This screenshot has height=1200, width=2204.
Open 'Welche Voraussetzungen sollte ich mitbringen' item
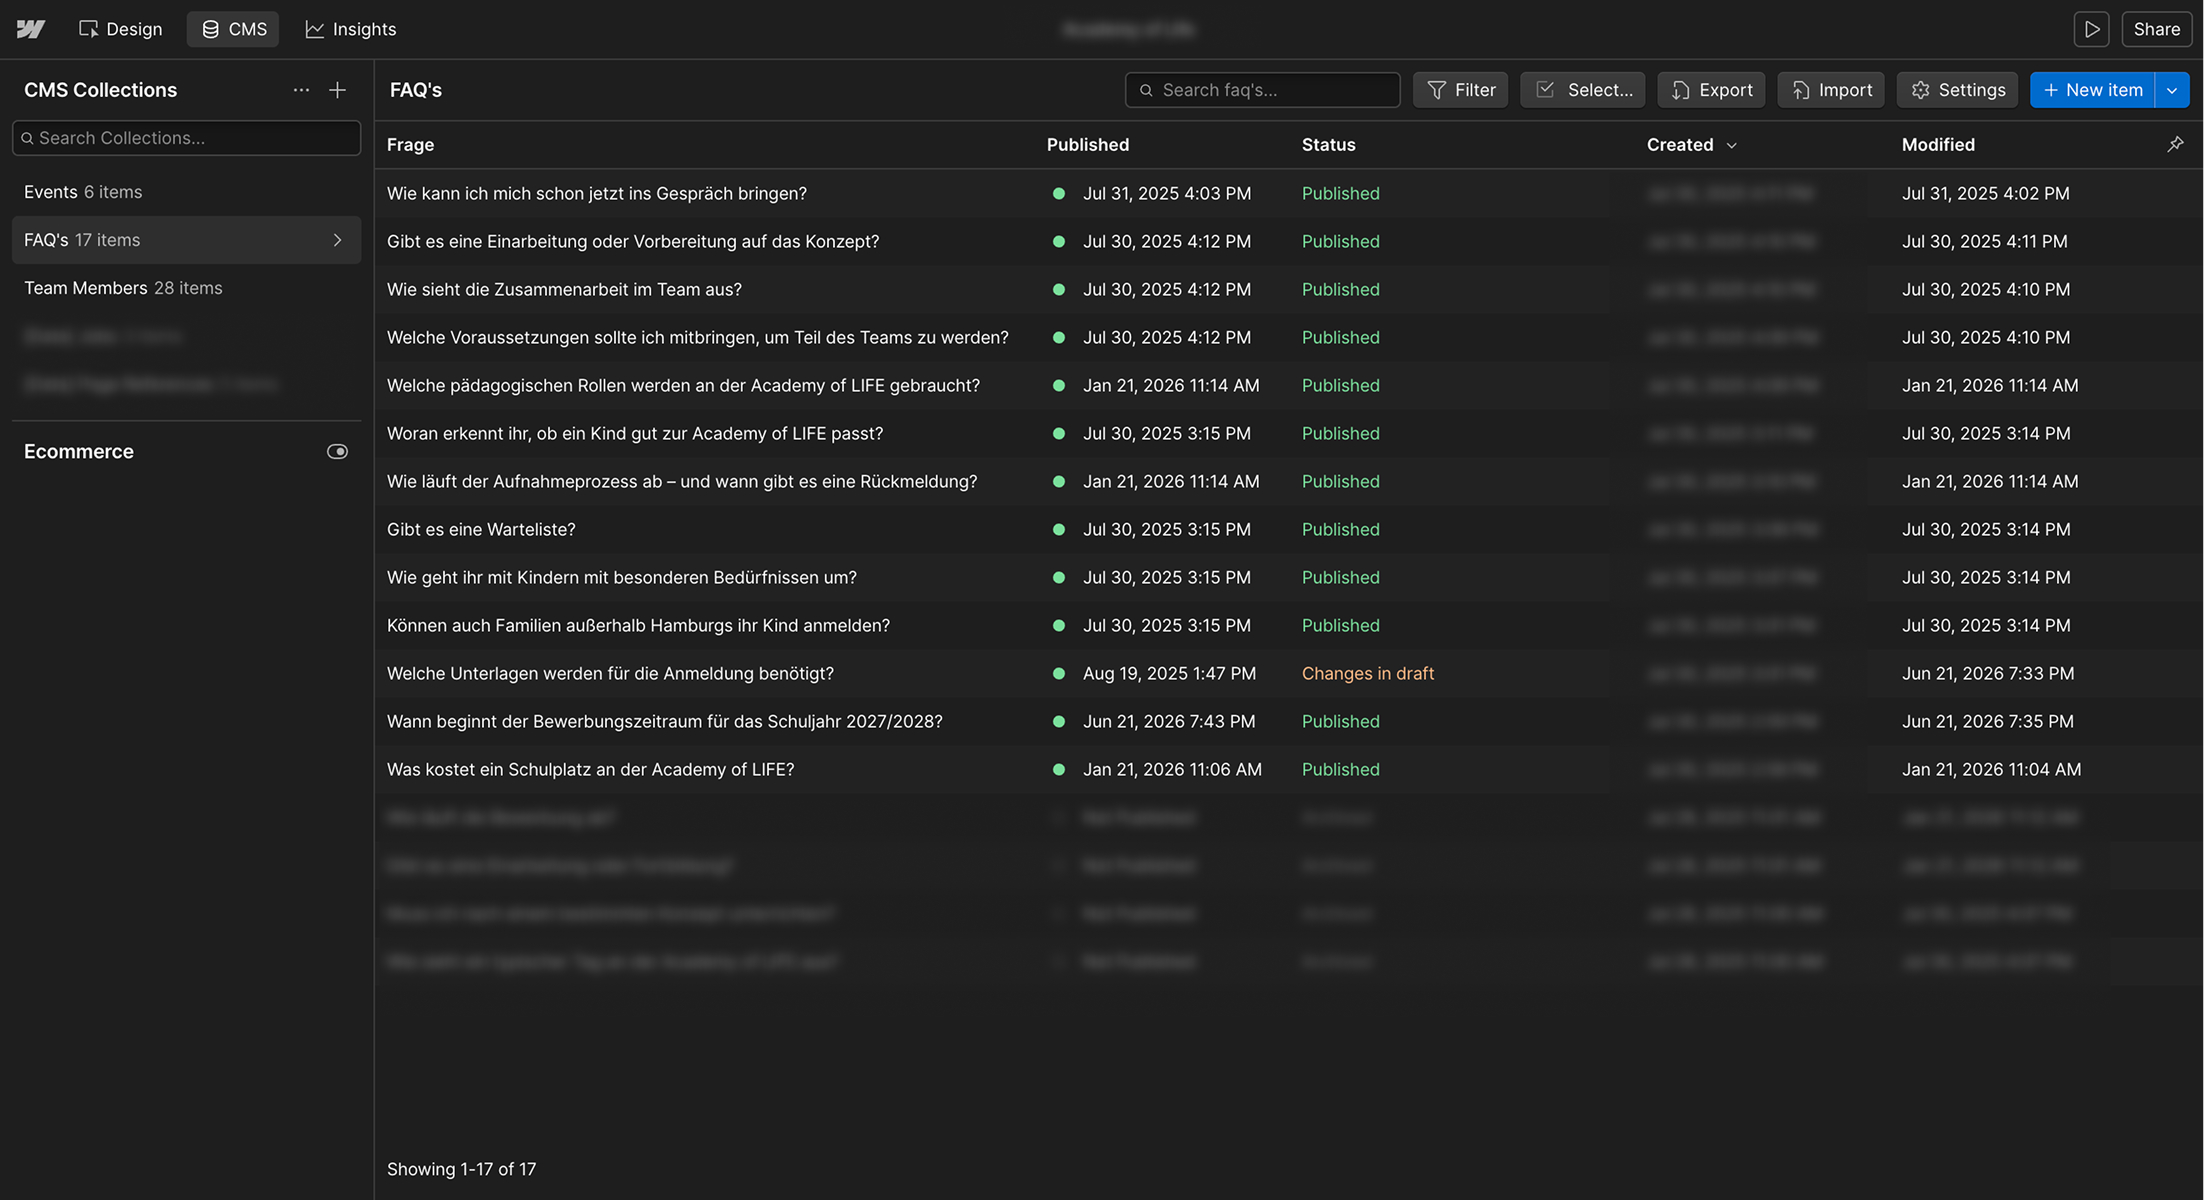[x=698, y=337]
